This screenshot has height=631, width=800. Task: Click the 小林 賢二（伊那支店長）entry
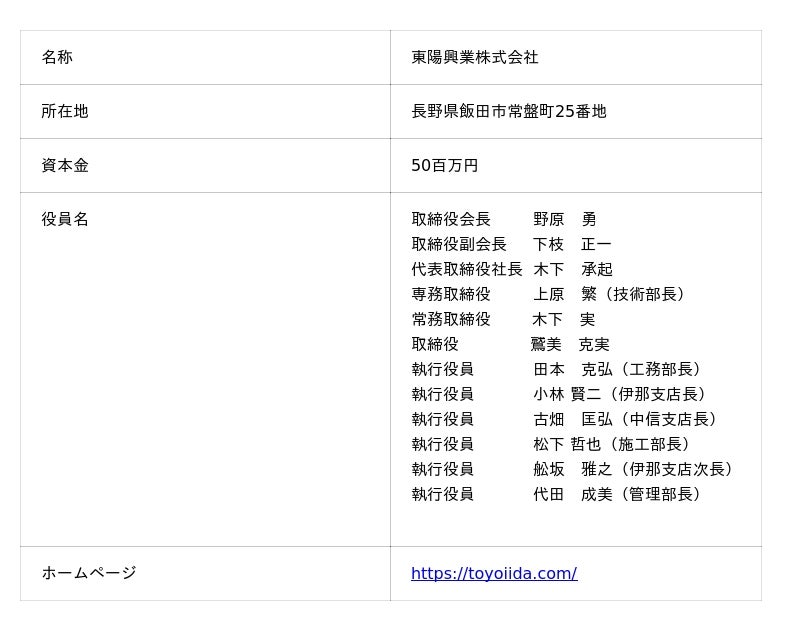(621, 394)
